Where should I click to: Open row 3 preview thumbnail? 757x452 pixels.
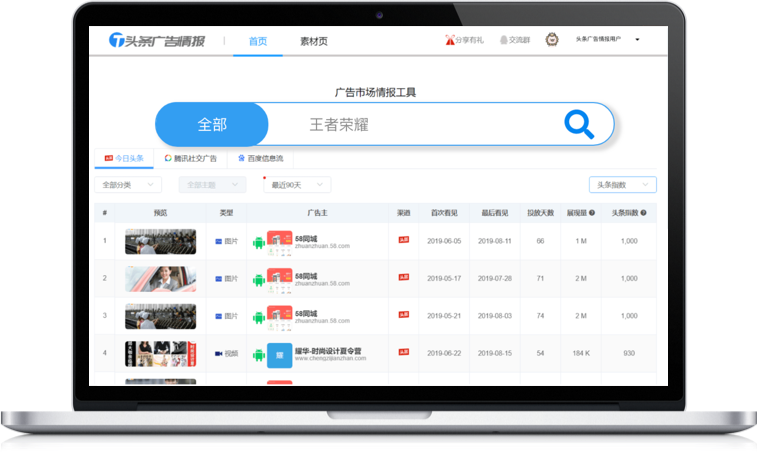(160, 316)
